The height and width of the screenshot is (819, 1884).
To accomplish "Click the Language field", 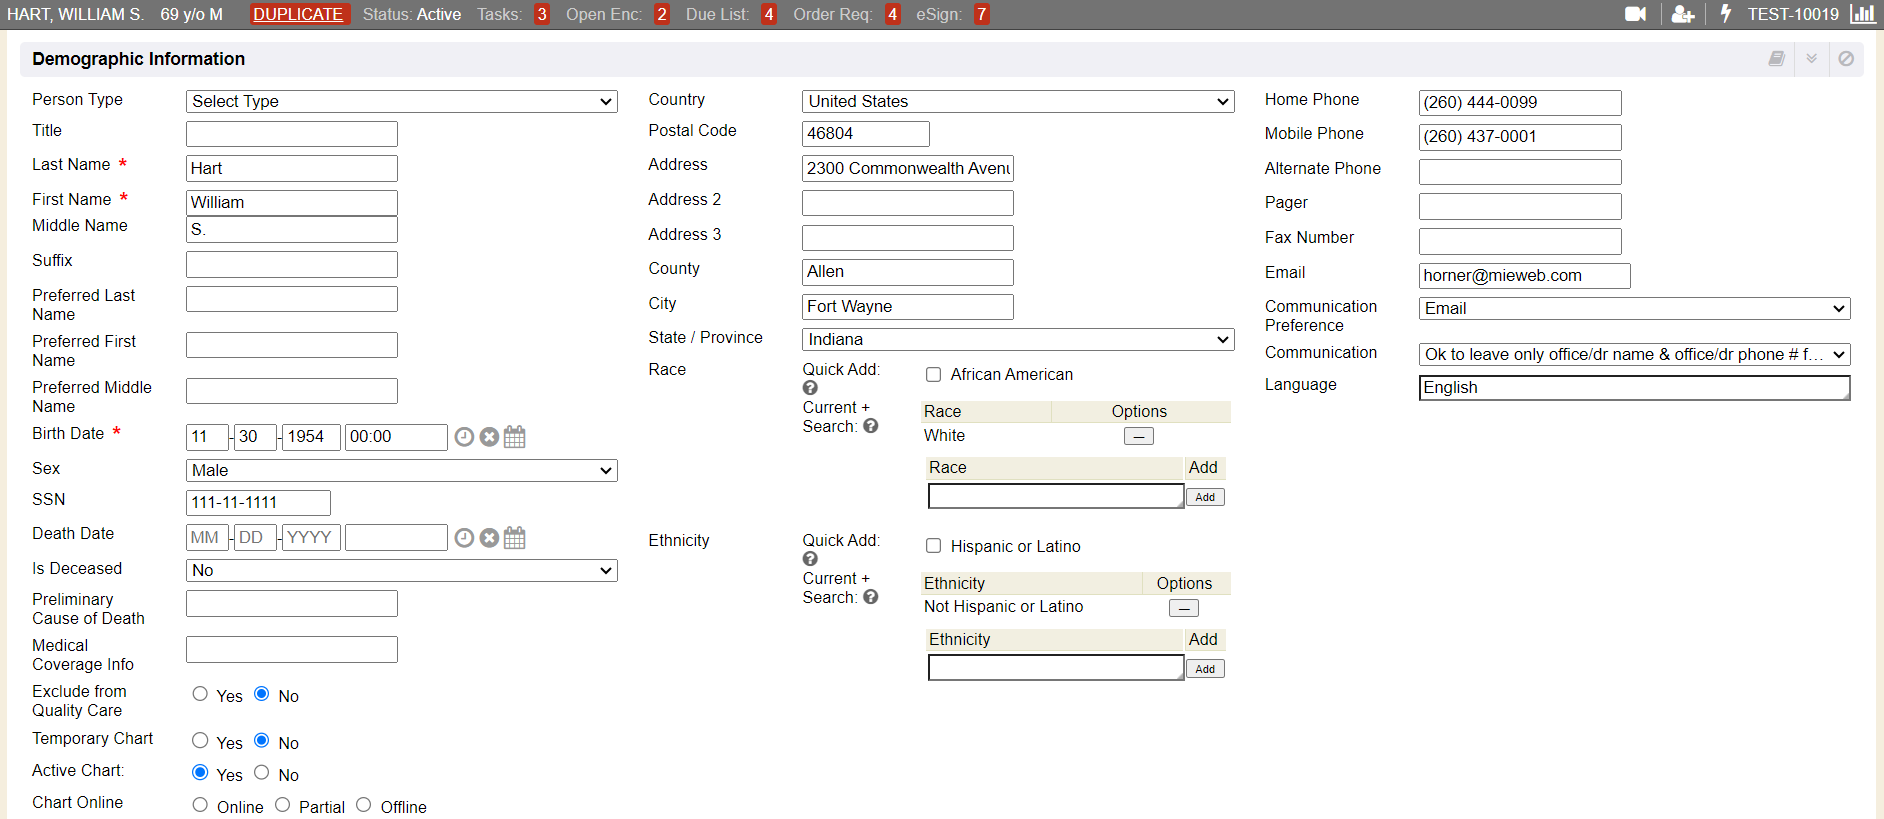I will [x=1634, y=388].
